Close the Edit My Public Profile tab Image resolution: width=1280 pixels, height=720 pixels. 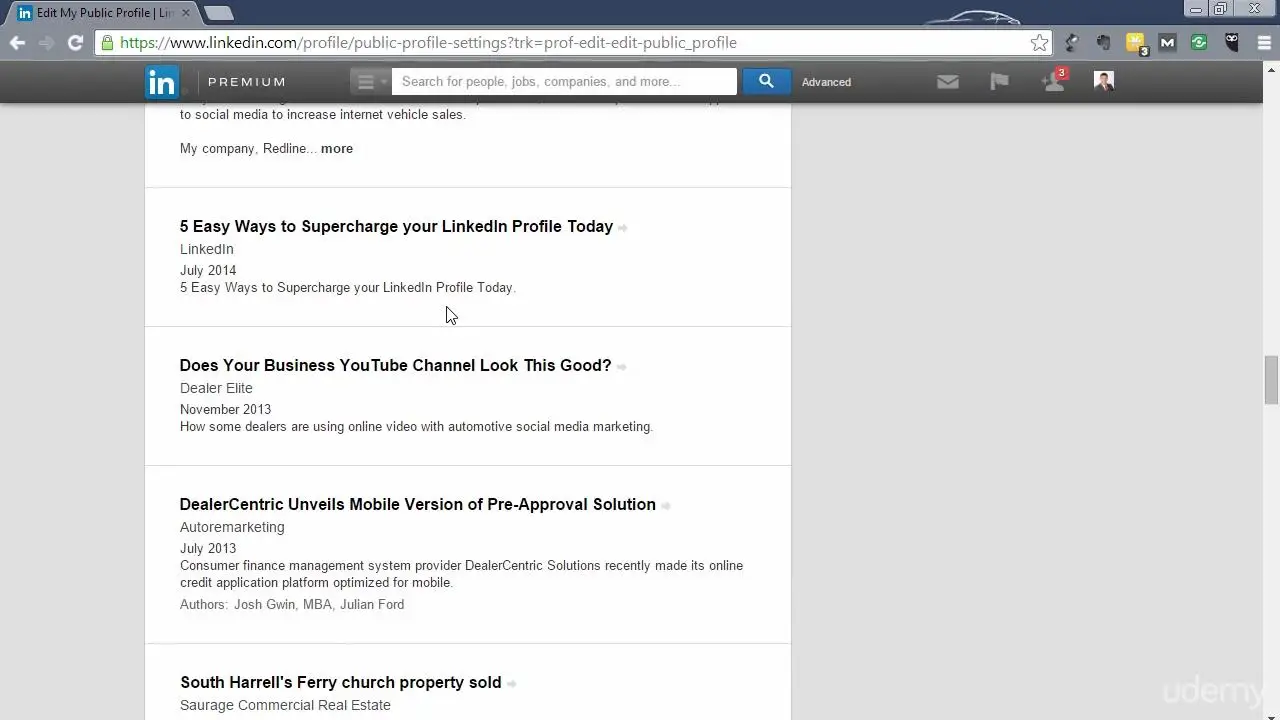click(x=185, y=13)
